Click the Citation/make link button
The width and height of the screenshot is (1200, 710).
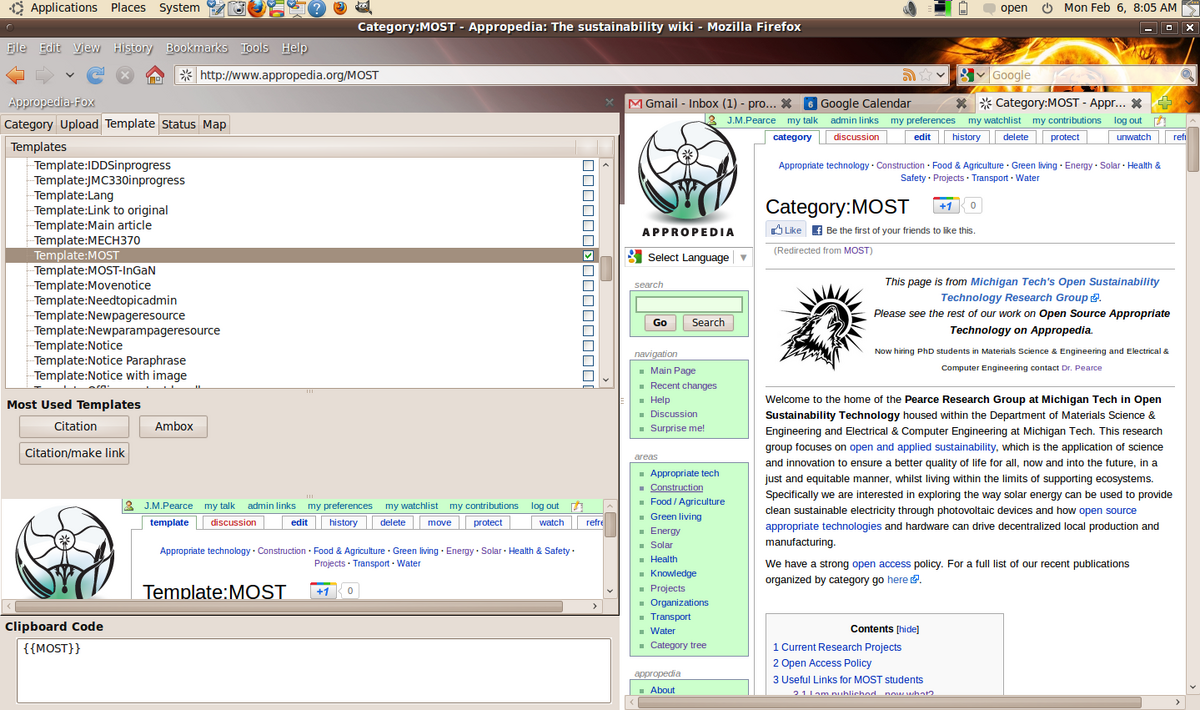(75, 453)
